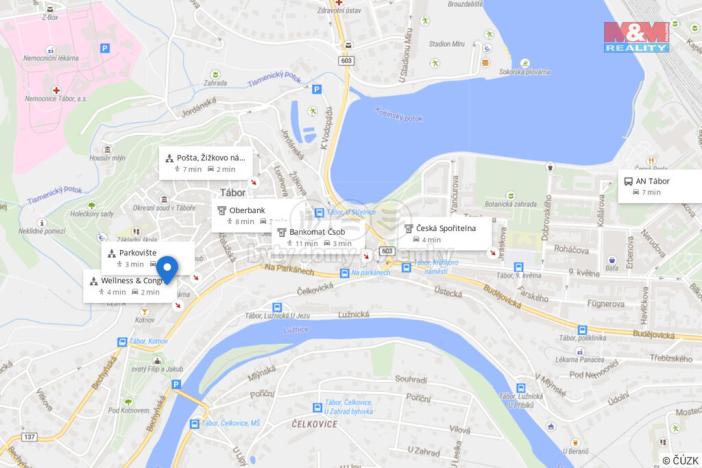This screenshot has width=702, height=468.
Task: Open the Wellness & Congress info card
Action: [130, 286]
